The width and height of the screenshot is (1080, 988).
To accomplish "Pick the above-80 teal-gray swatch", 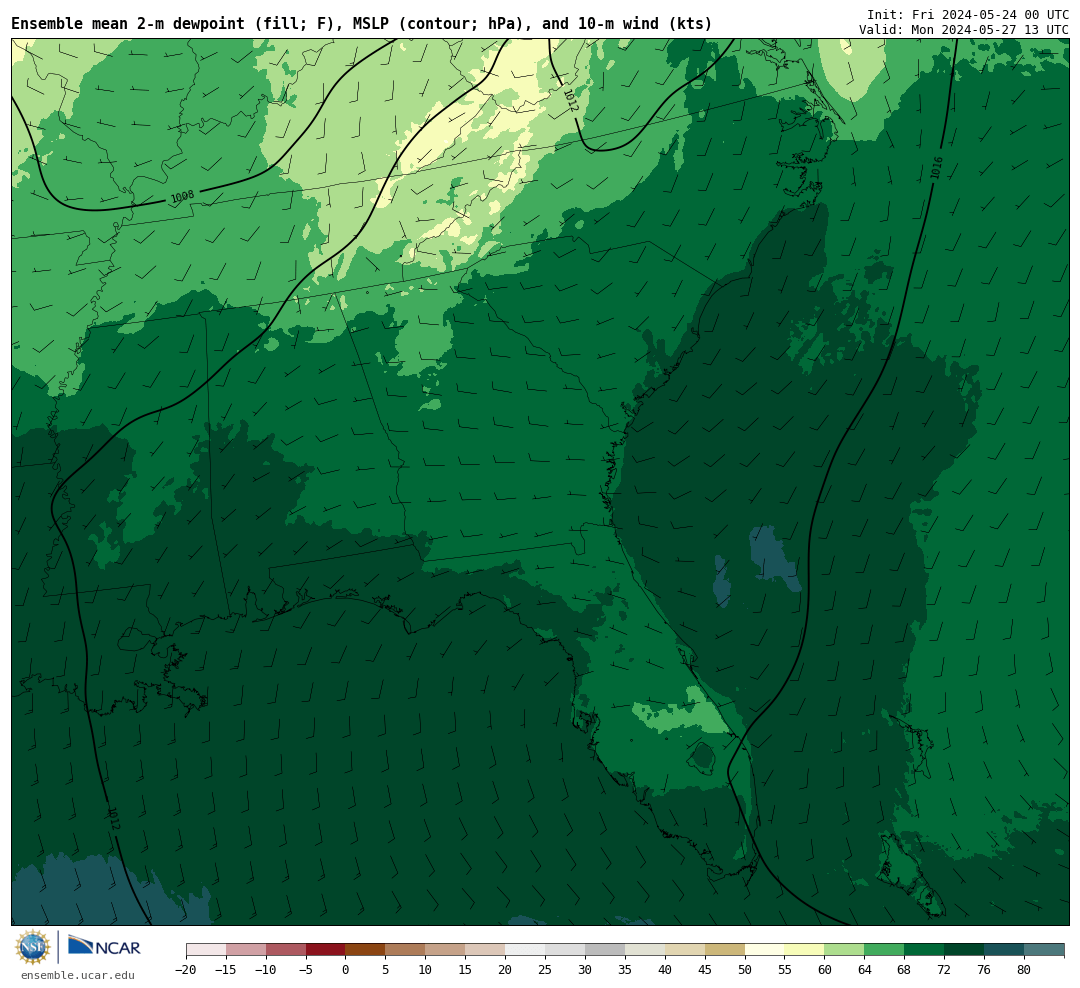I will click(x=1045, y=950).
